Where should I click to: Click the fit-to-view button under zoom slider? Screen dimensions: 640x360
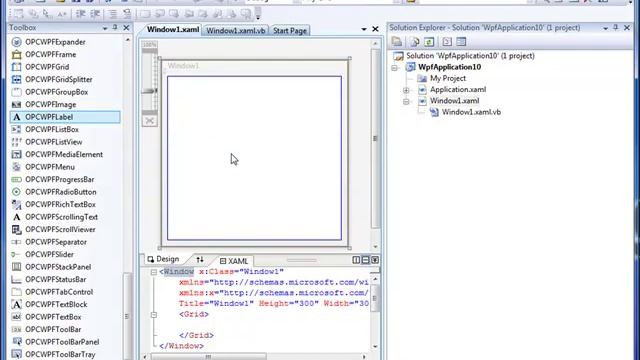click(150, 121)
